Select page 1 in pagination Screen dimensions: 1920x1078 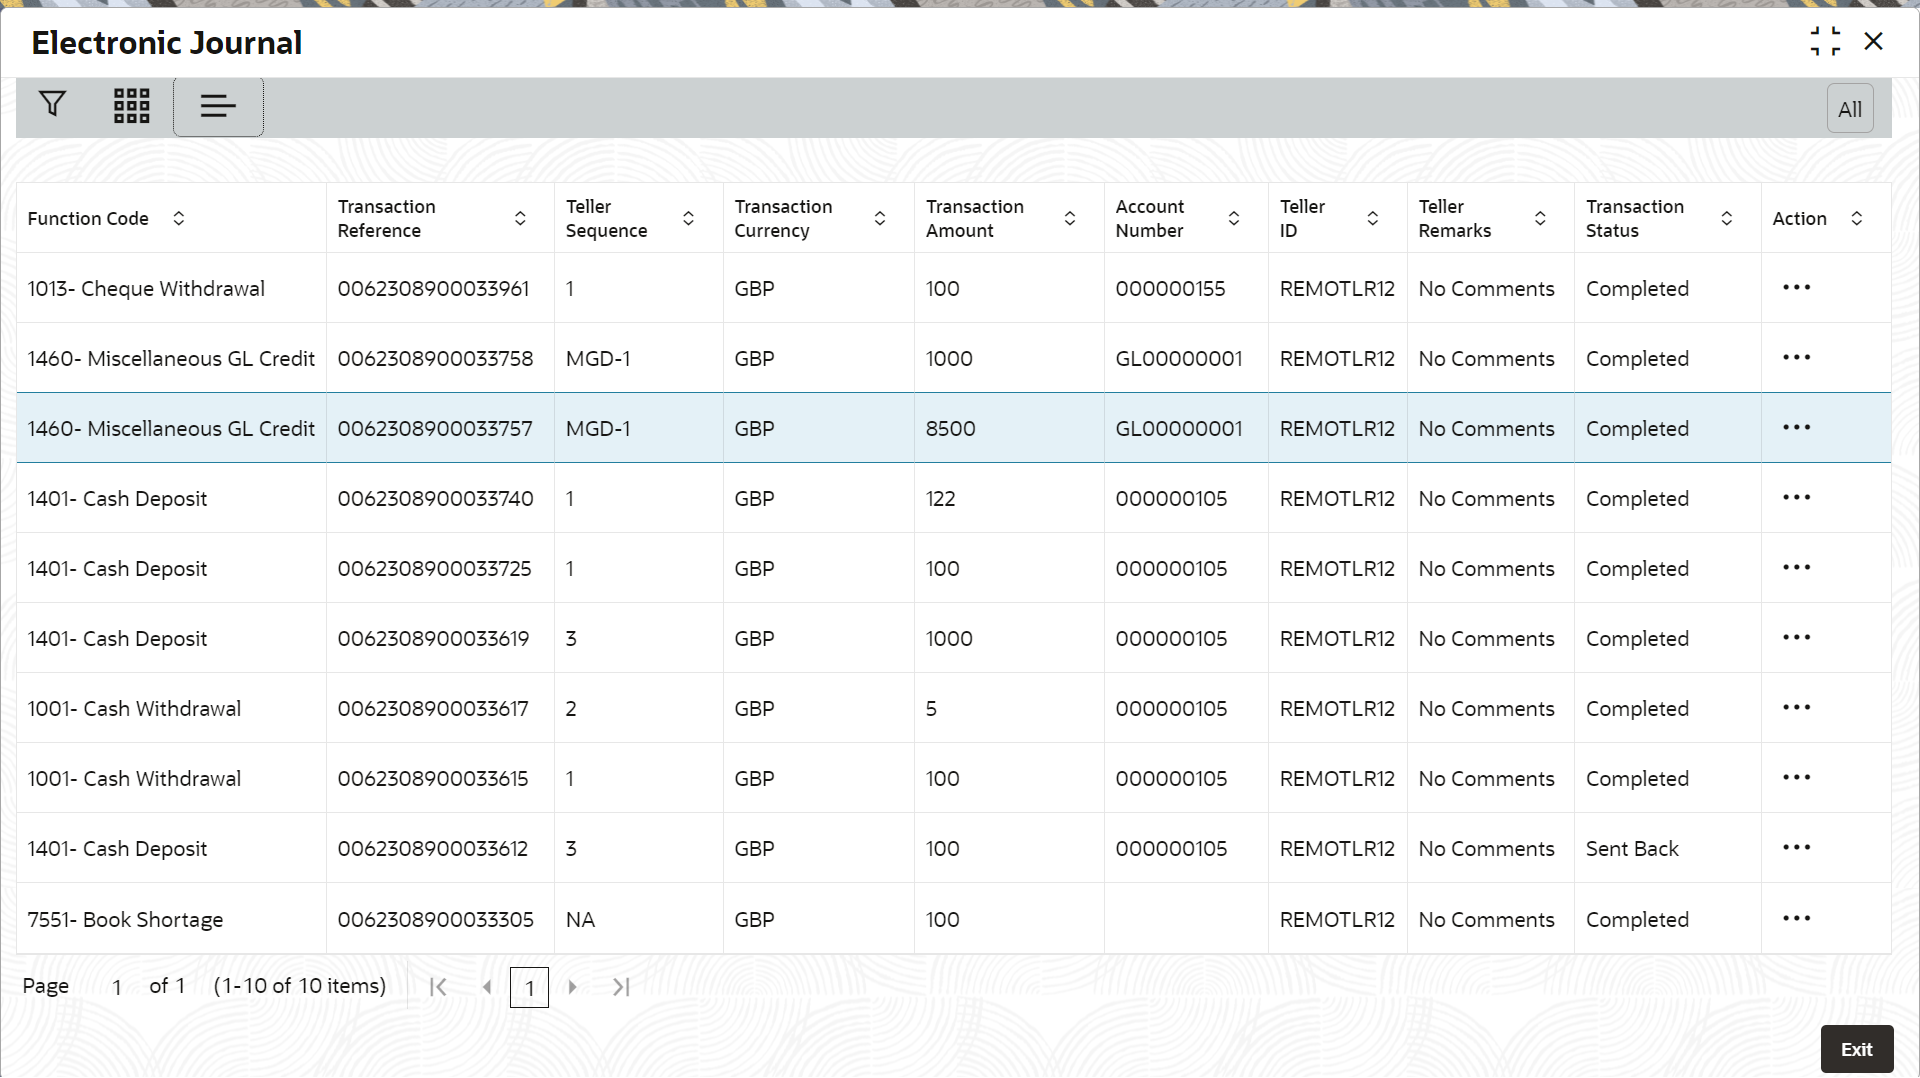(x=529, y=988)
